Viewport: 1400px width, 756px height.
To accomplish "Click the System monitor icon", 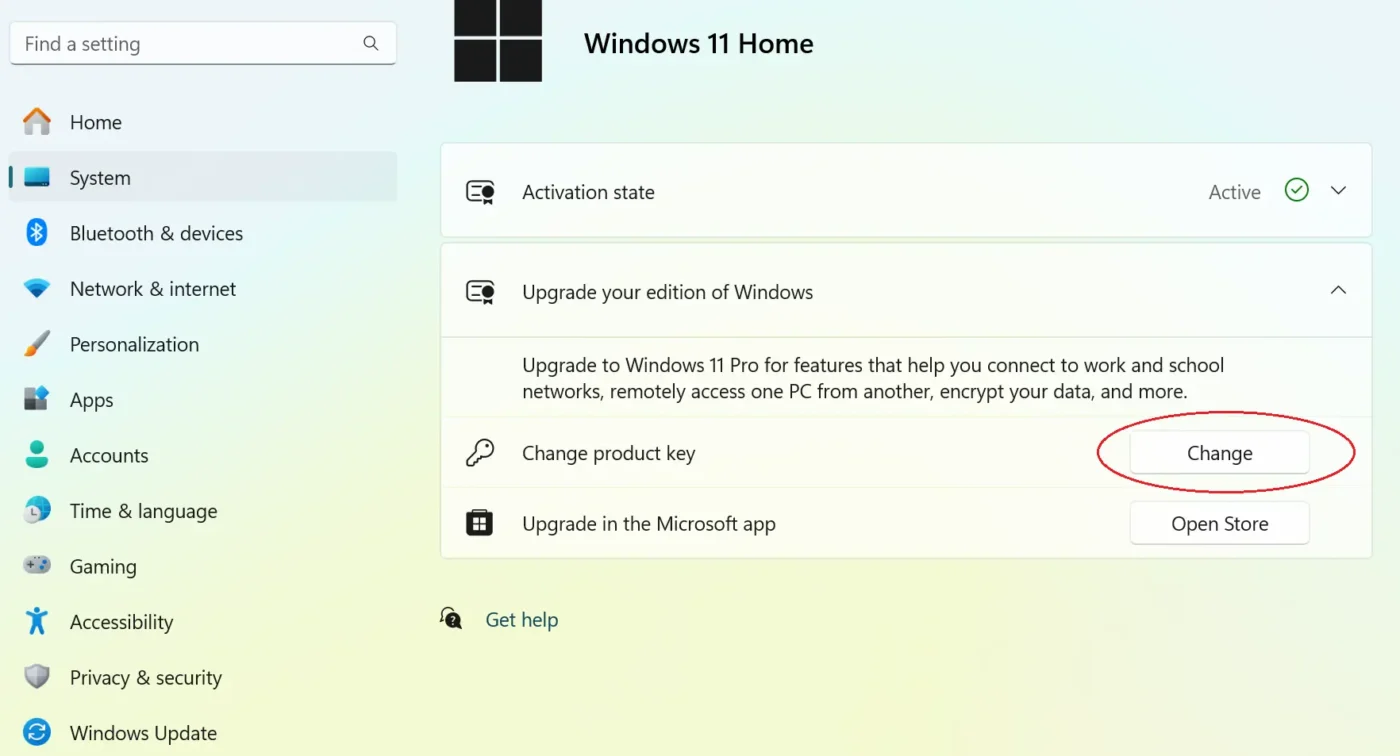I will [37, 178].
